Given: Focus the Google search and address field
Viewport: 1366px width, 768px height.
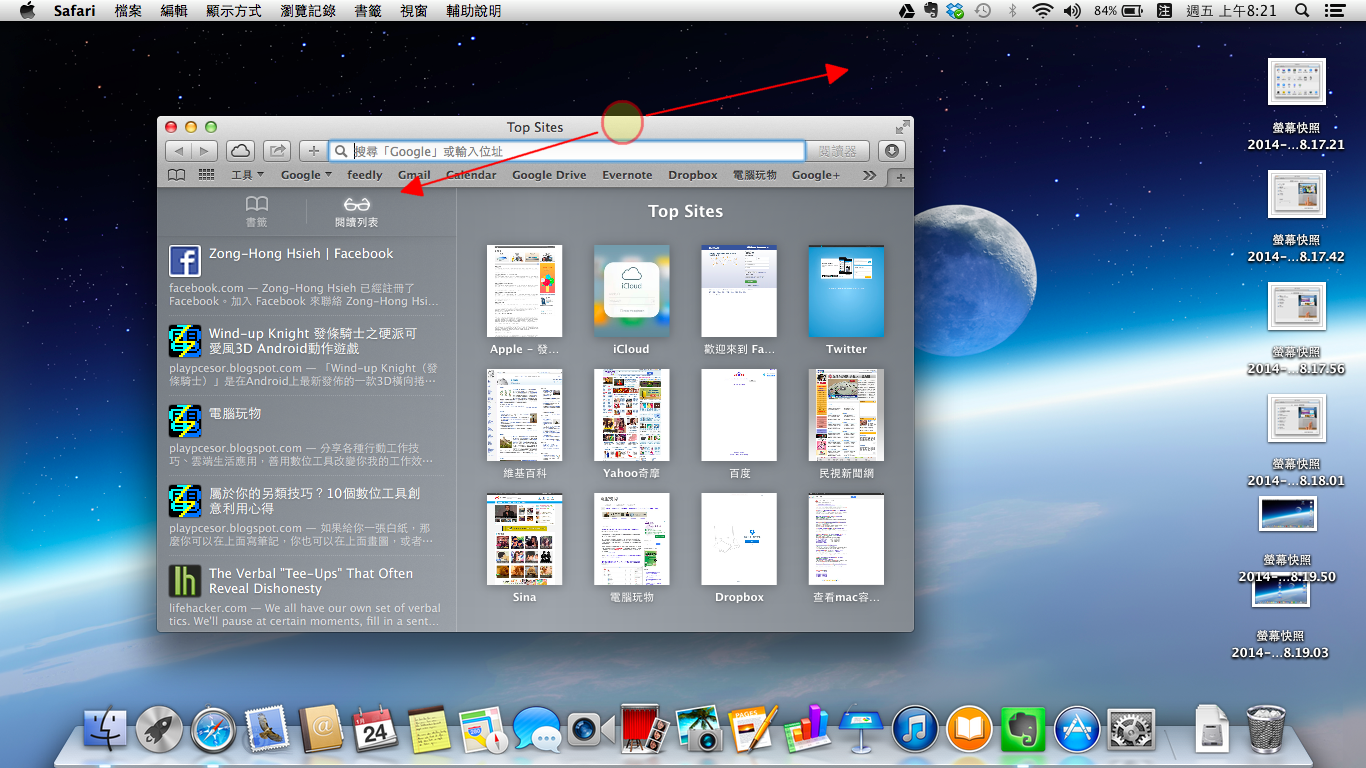Looking at the screenshot, I should pos(567,151).
